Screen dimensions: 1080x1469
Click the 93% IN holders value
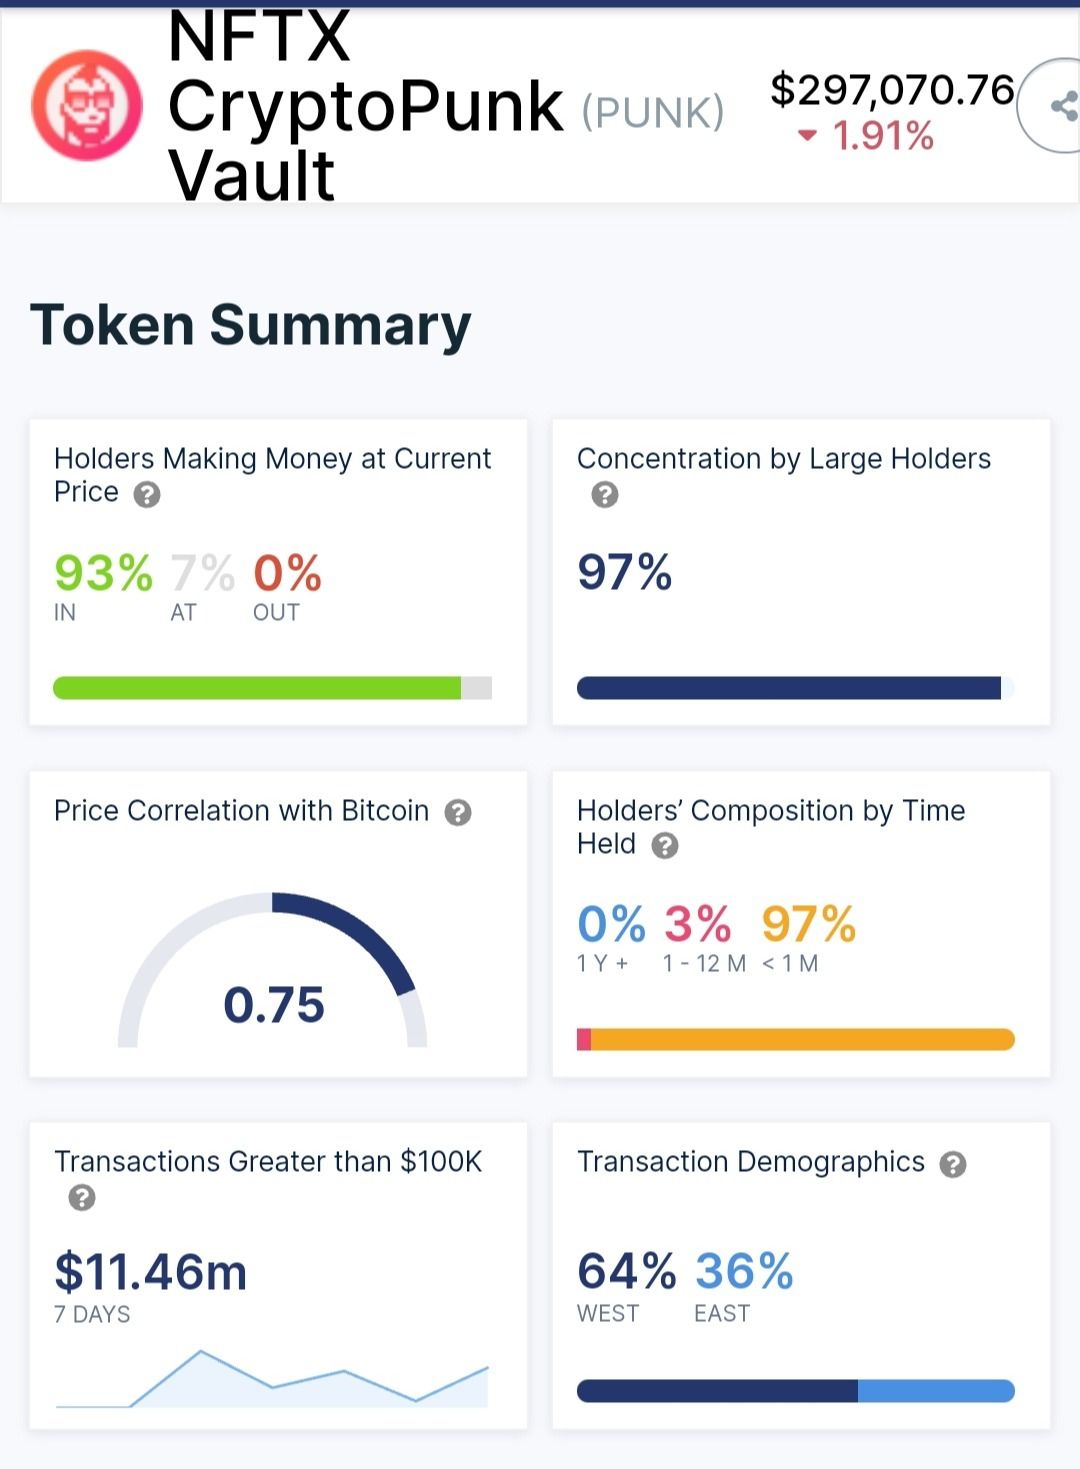point(103,574)
